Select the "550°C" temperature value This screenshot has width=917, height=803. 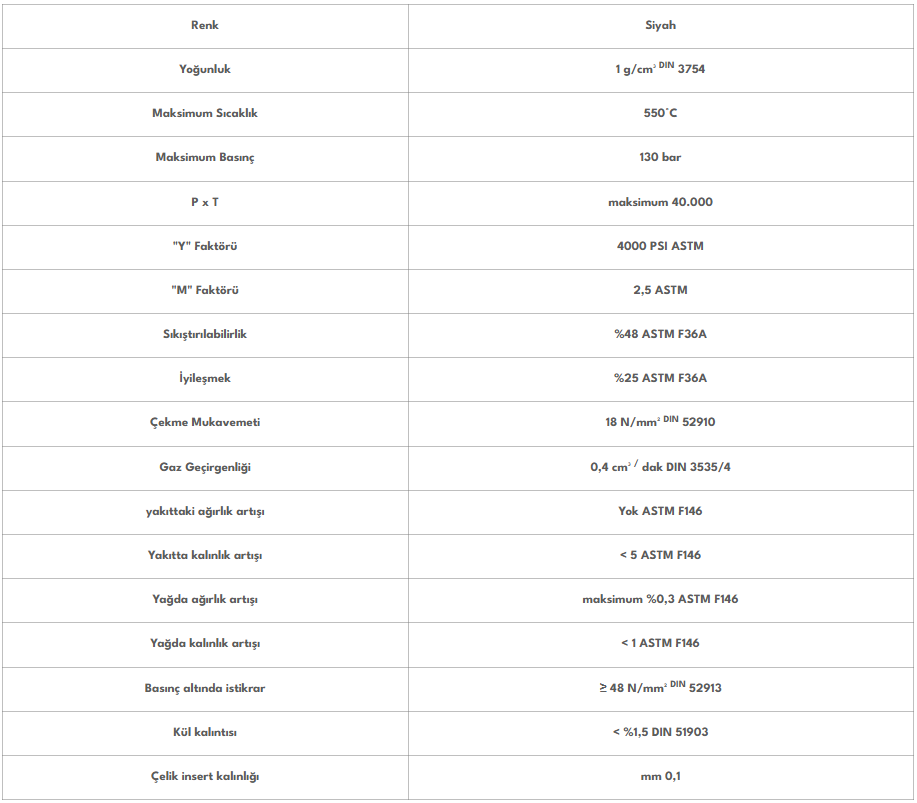click(x=660, y=114)
